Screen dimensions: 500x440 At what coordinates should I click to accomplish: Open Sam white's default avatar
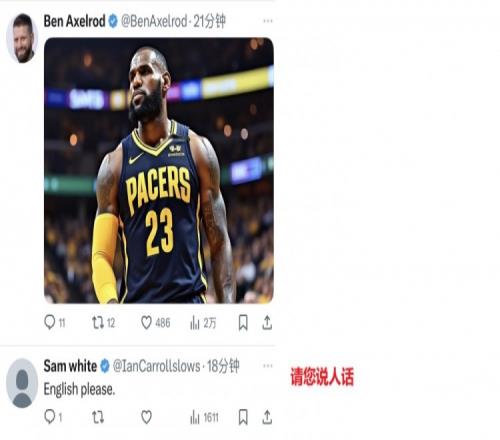click(x=22, y=383)
